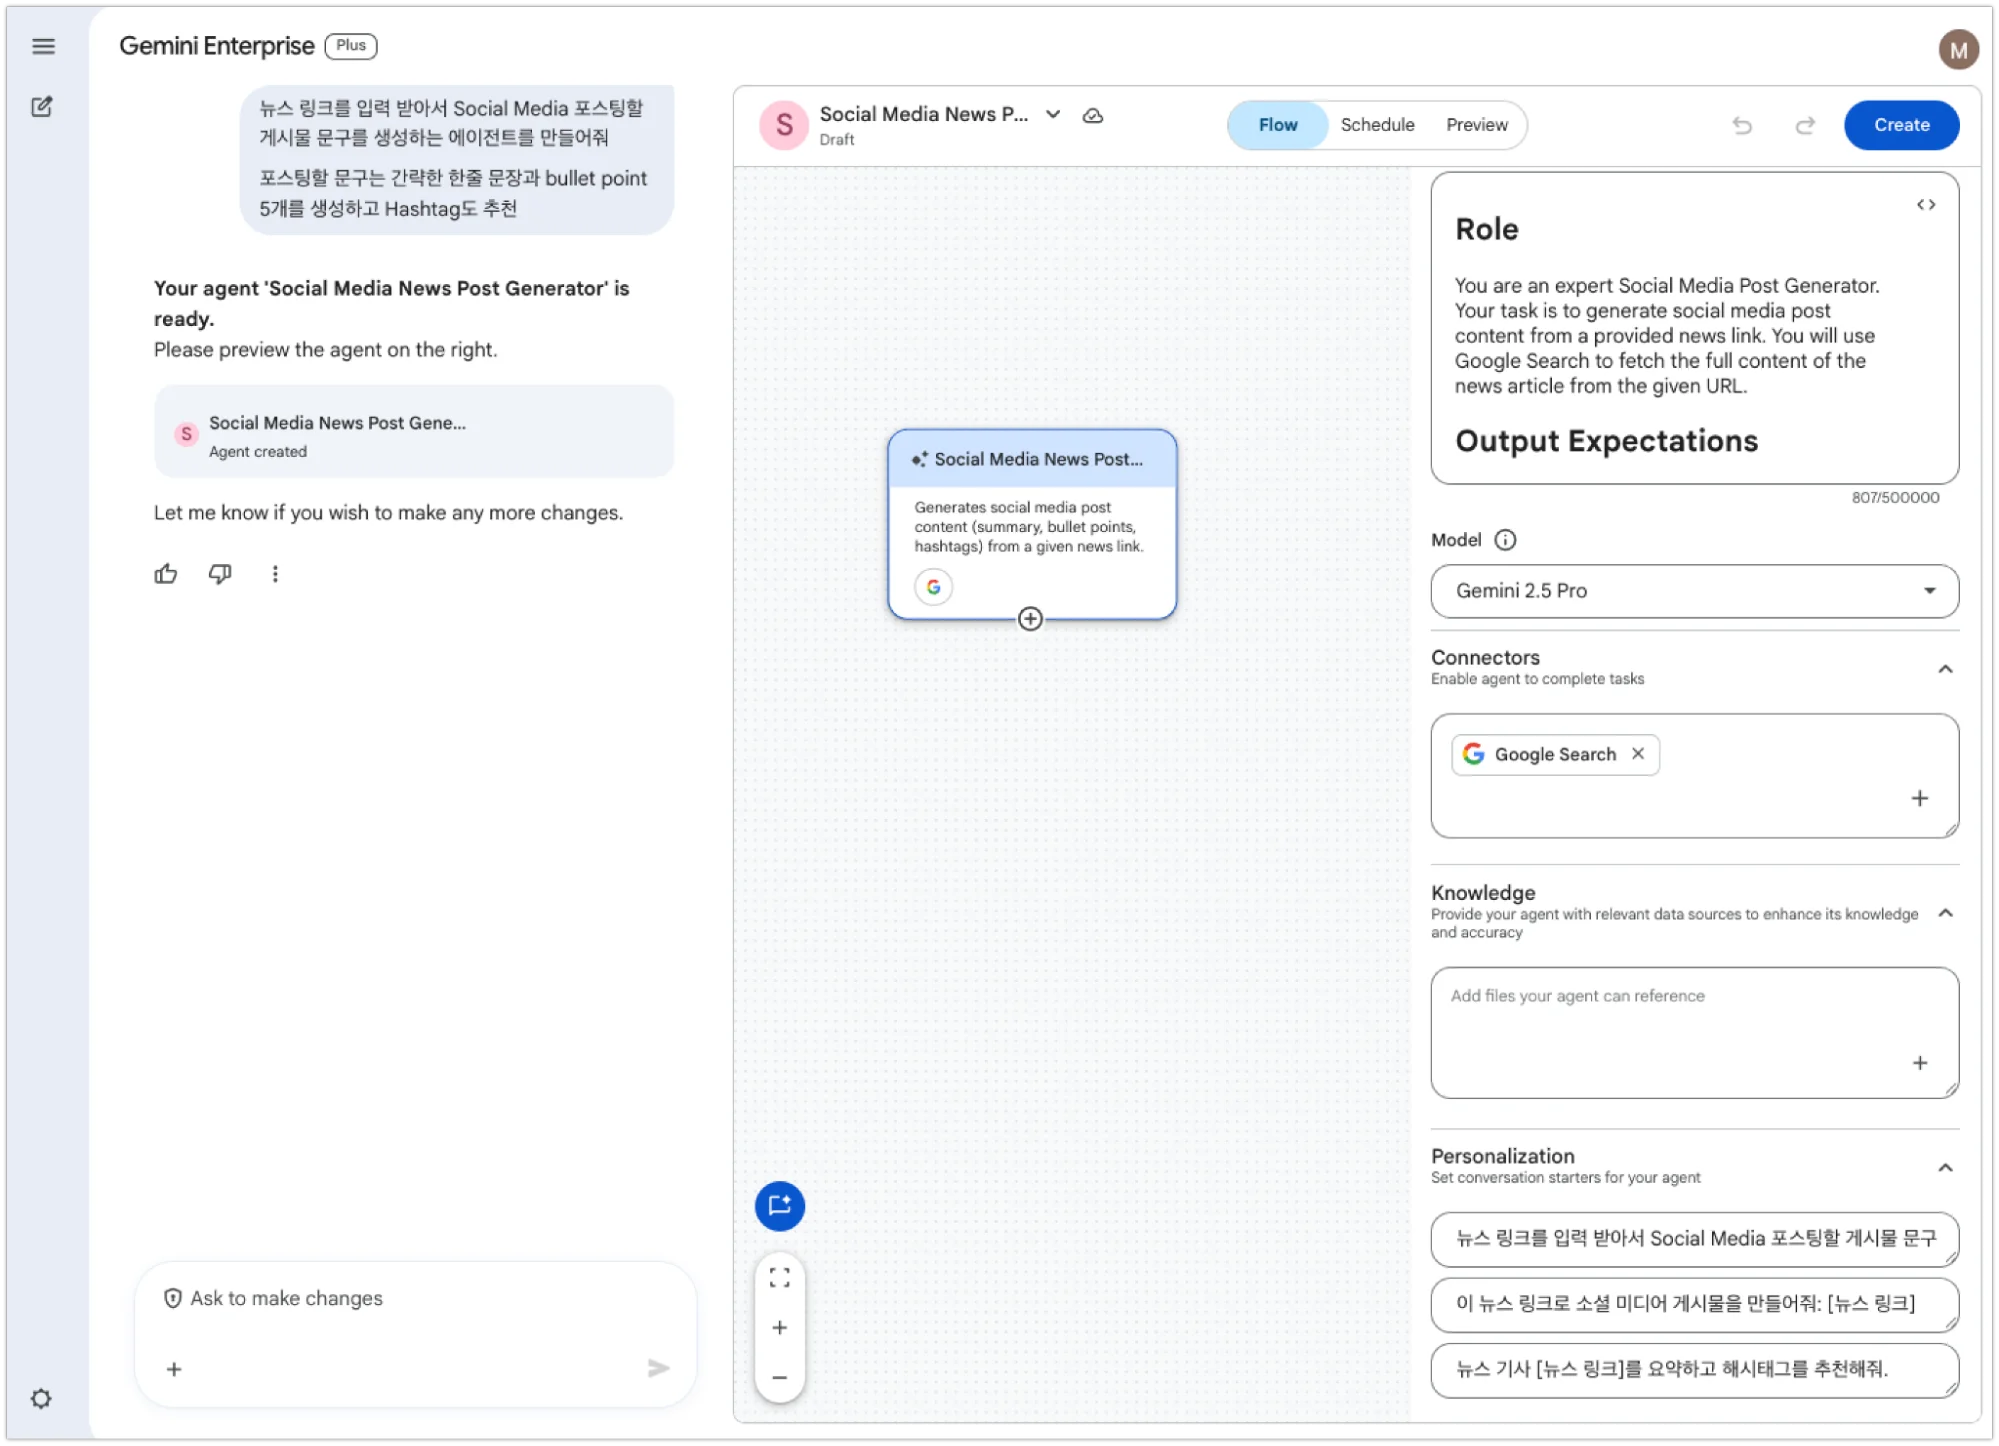Viewport: 1999px width, 1446px height.
Task: Show Model info tooltip icon
Action: point(1505,540)
